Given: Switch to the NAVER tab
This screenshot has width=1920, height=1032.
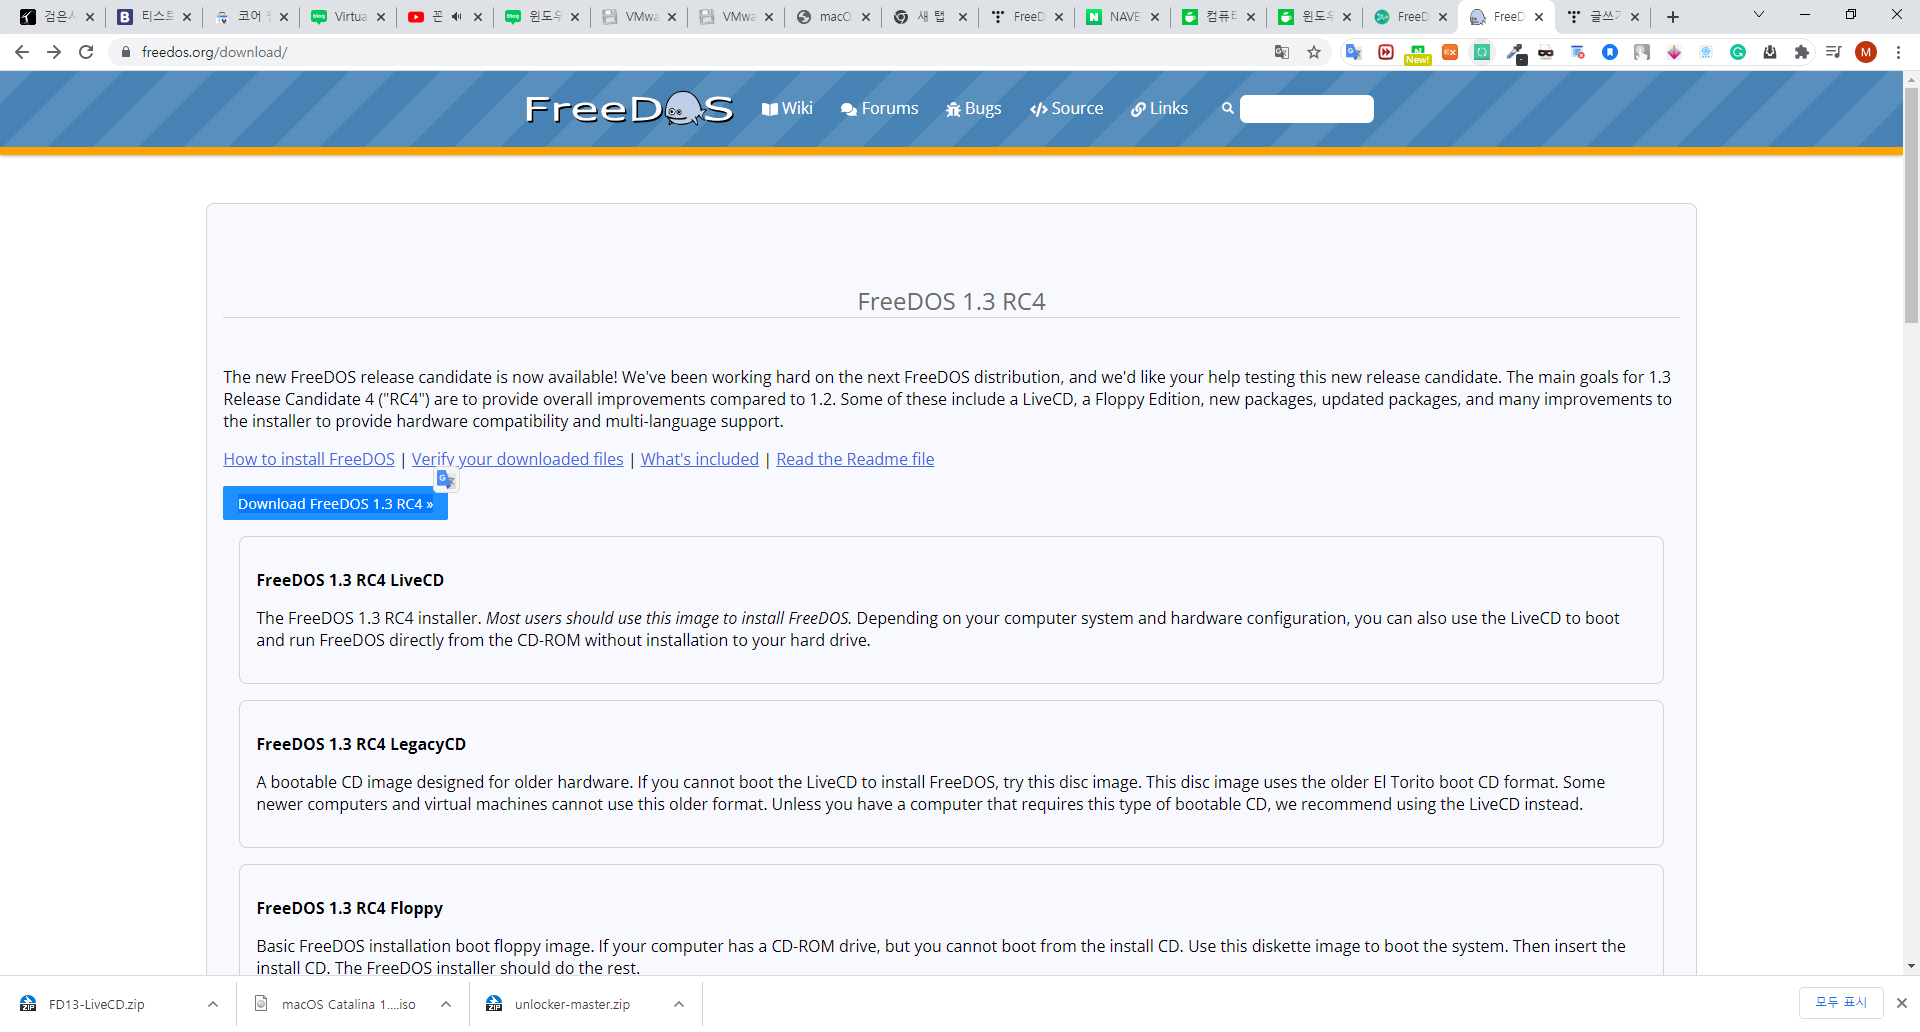Looking at the screenshot, I should click(1125, 17).
